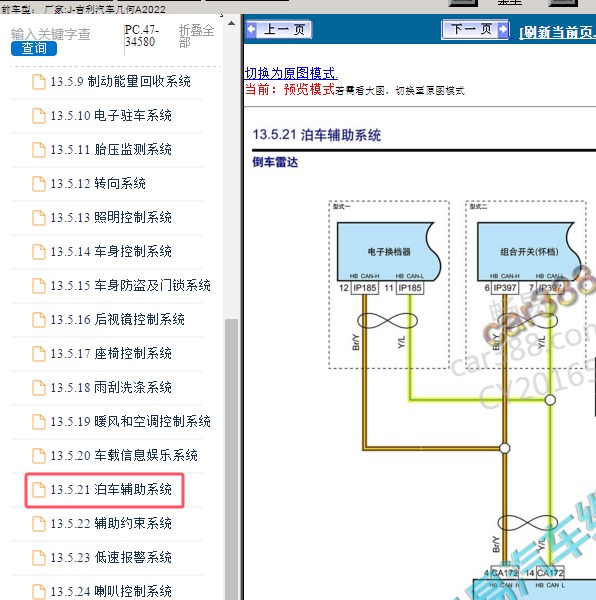Open 13.5.14 车身控制系统
Viewport: 596px width, 600px height.
pyautogui.click(x=111, y=252)
